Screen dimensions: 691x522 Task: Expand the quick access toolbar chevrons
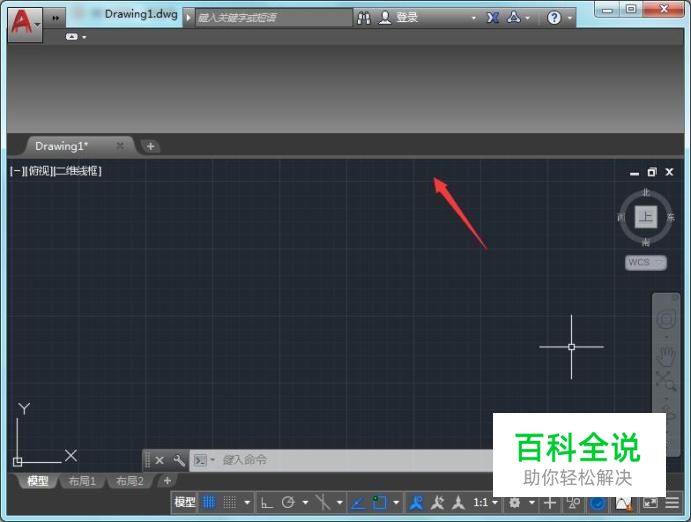tap(56, 18)
